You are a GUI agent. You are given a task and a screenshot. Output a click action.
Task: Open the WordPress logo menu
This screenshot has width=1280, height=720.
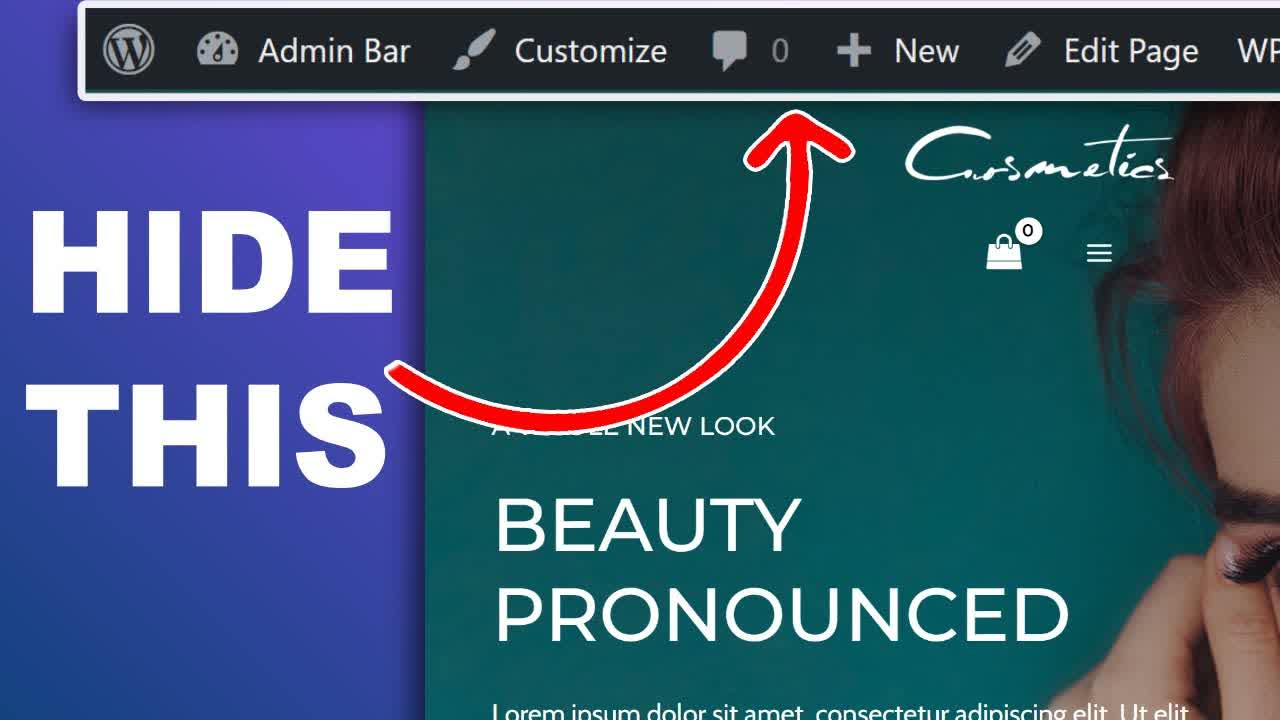pyautogui.click(x=129, y=50)
